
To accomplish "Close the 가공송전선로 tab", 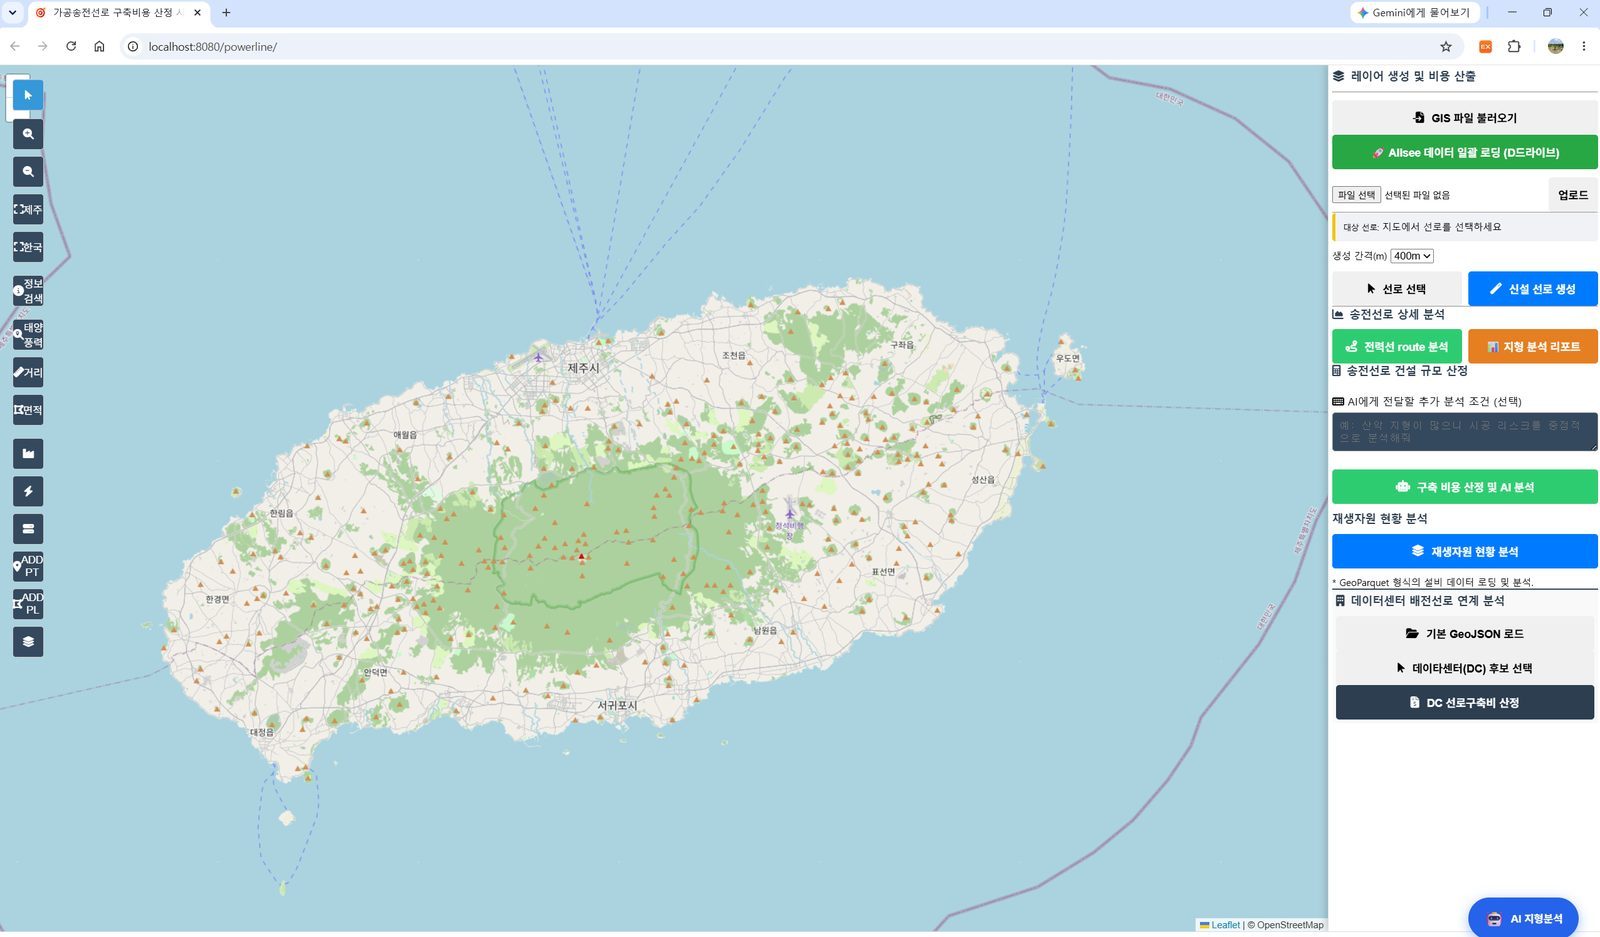I will click(197, 13).
